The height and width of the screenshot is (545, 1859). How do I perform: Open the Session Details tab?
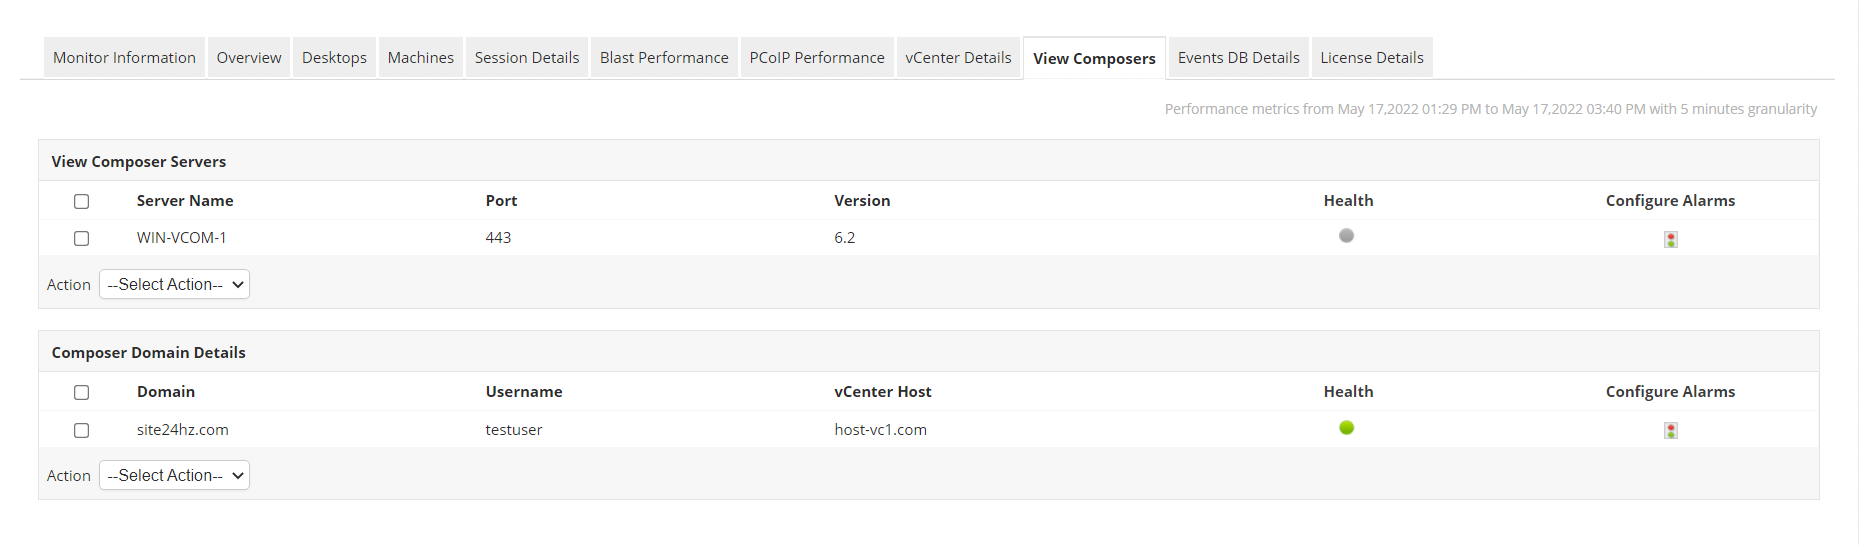(526, 58)
